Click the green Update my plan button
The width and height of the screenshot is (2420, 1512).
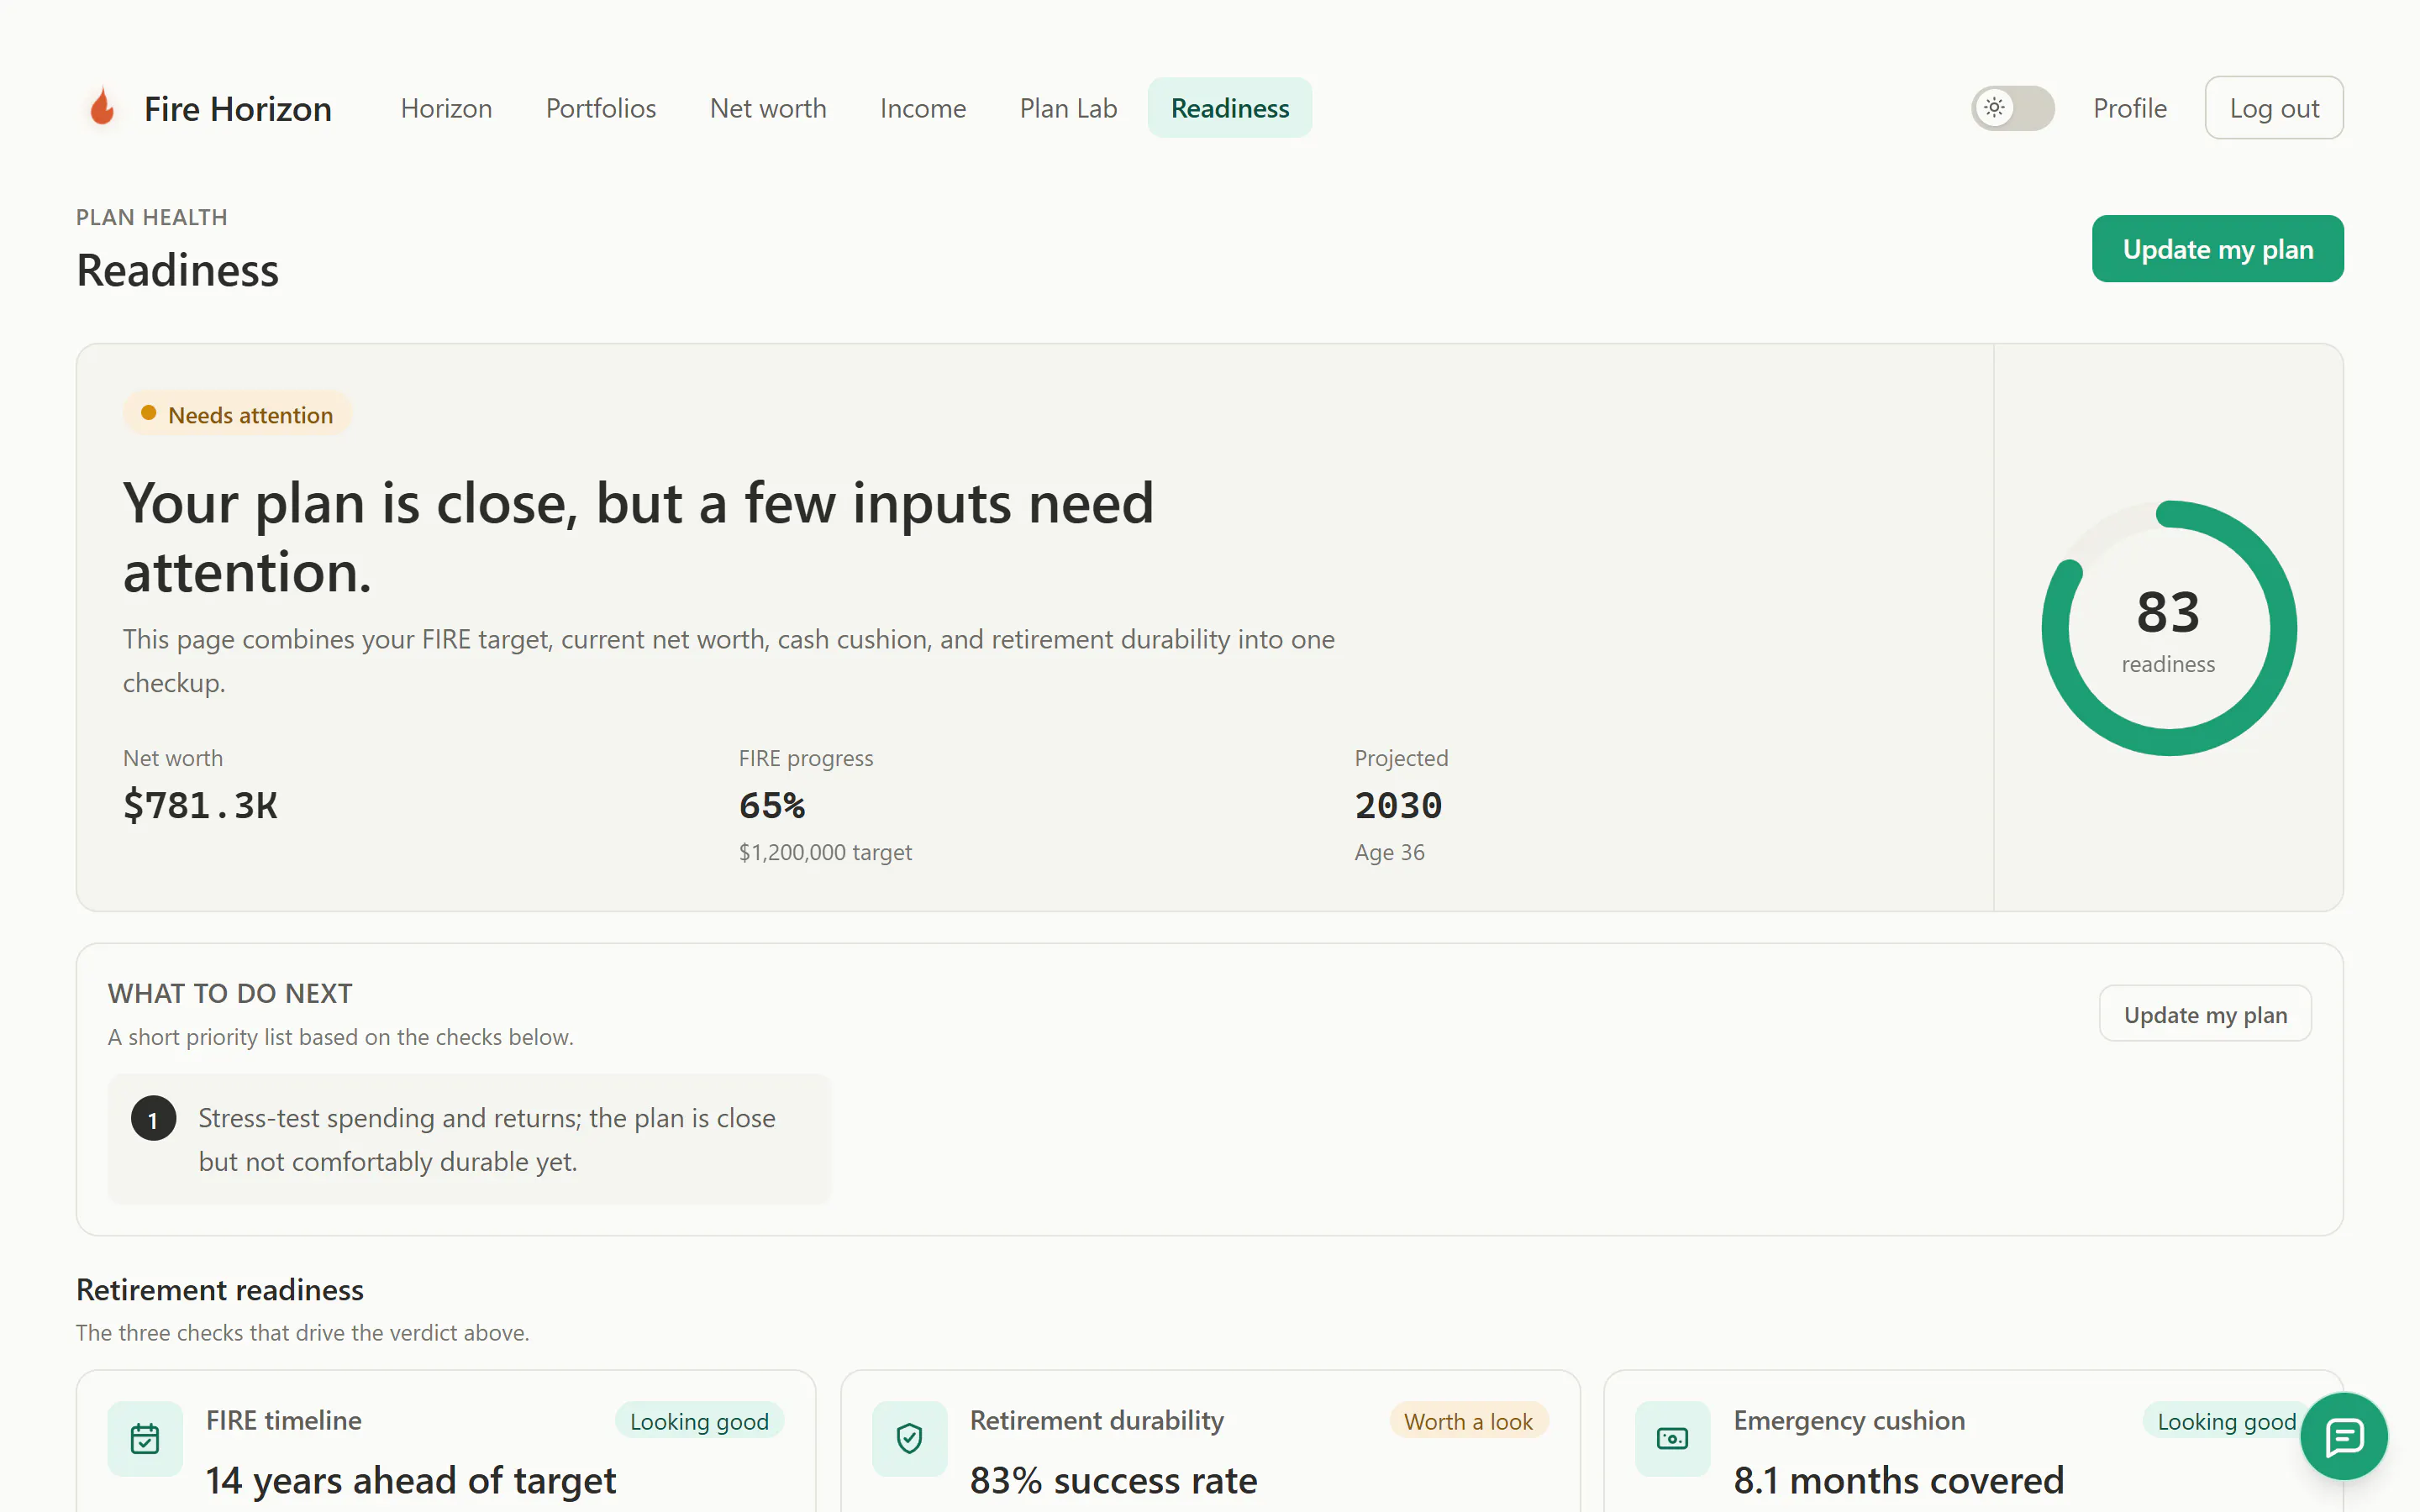coord(2217,249)
